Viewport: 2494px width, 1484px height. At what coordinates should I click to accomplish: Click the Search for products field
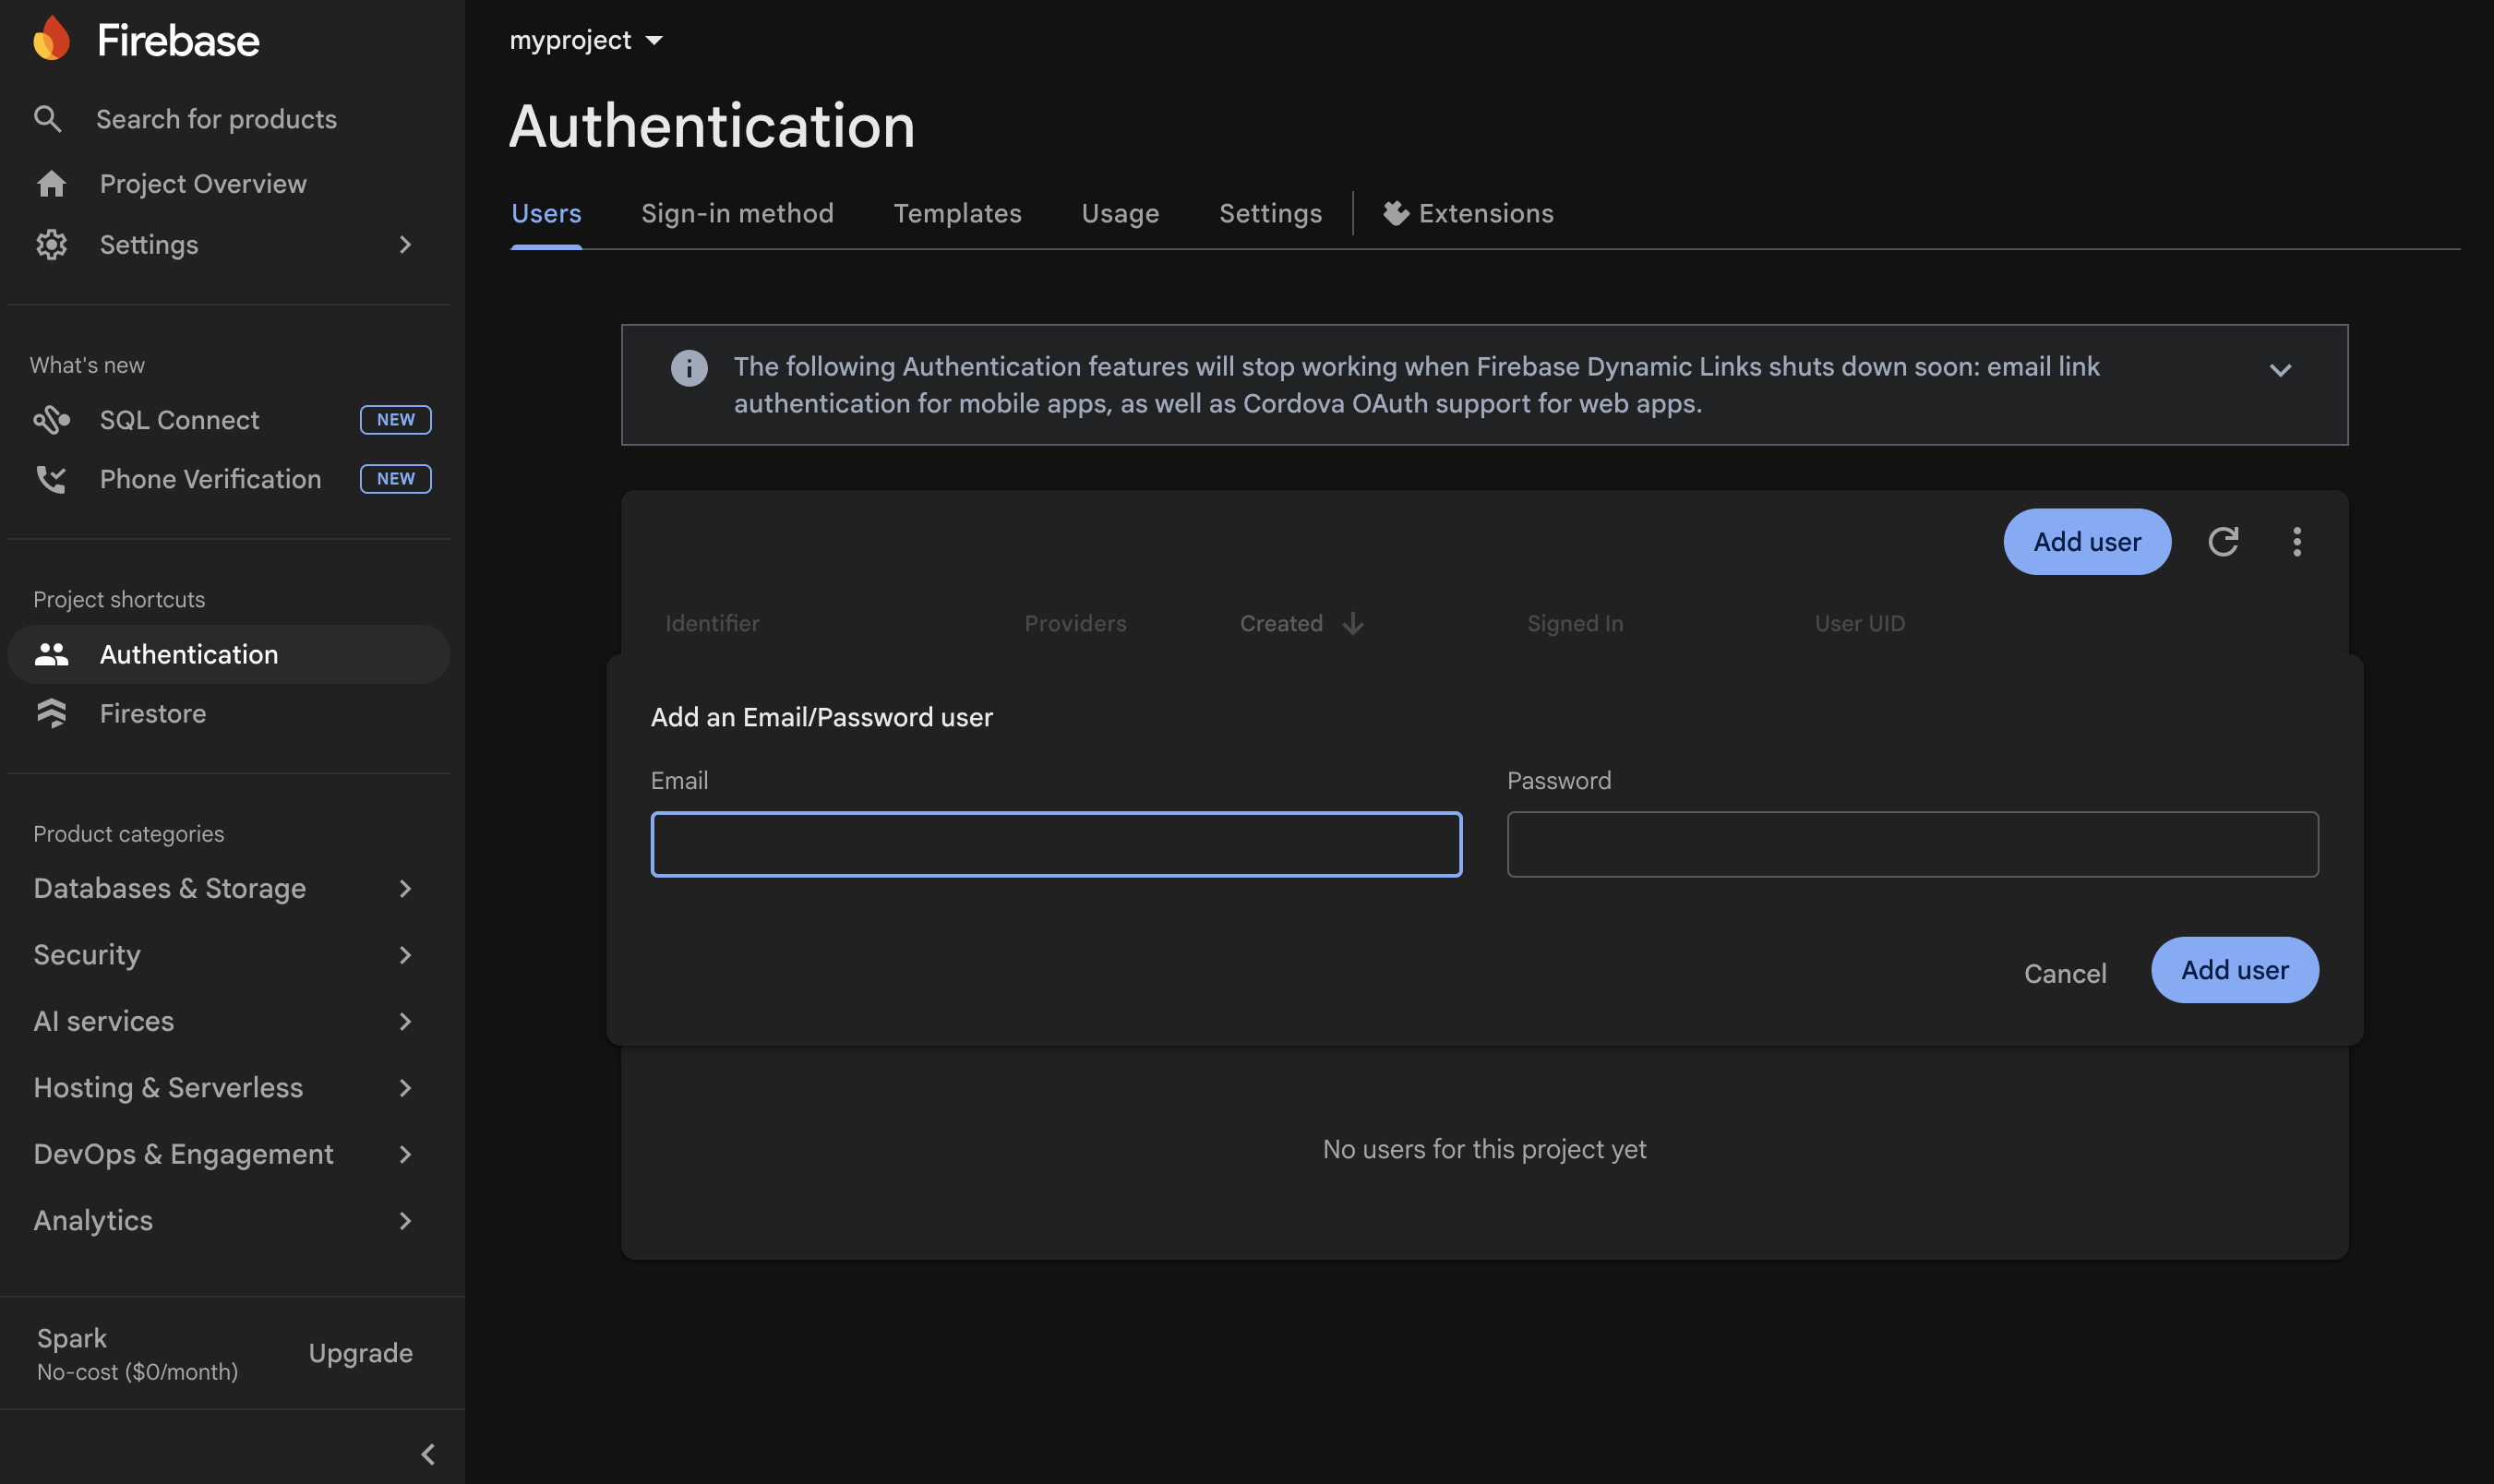coord(216,119)
